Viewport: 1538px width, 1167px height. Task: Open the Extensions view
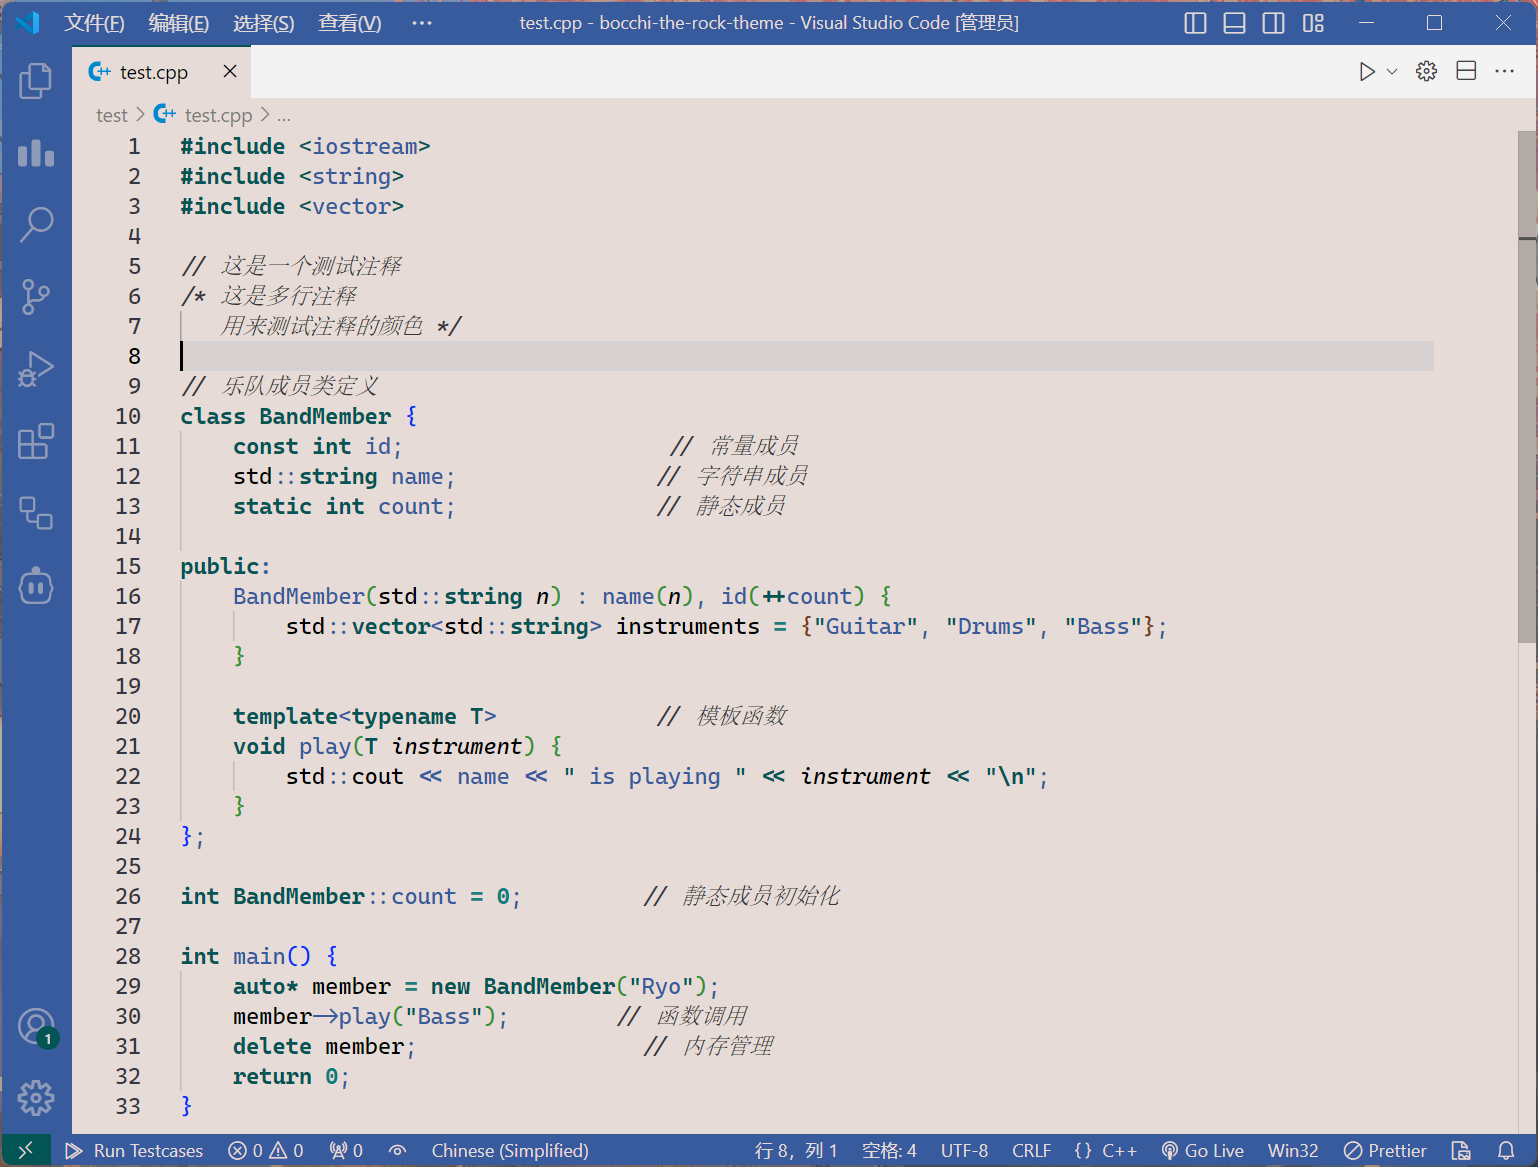(36, 441)
